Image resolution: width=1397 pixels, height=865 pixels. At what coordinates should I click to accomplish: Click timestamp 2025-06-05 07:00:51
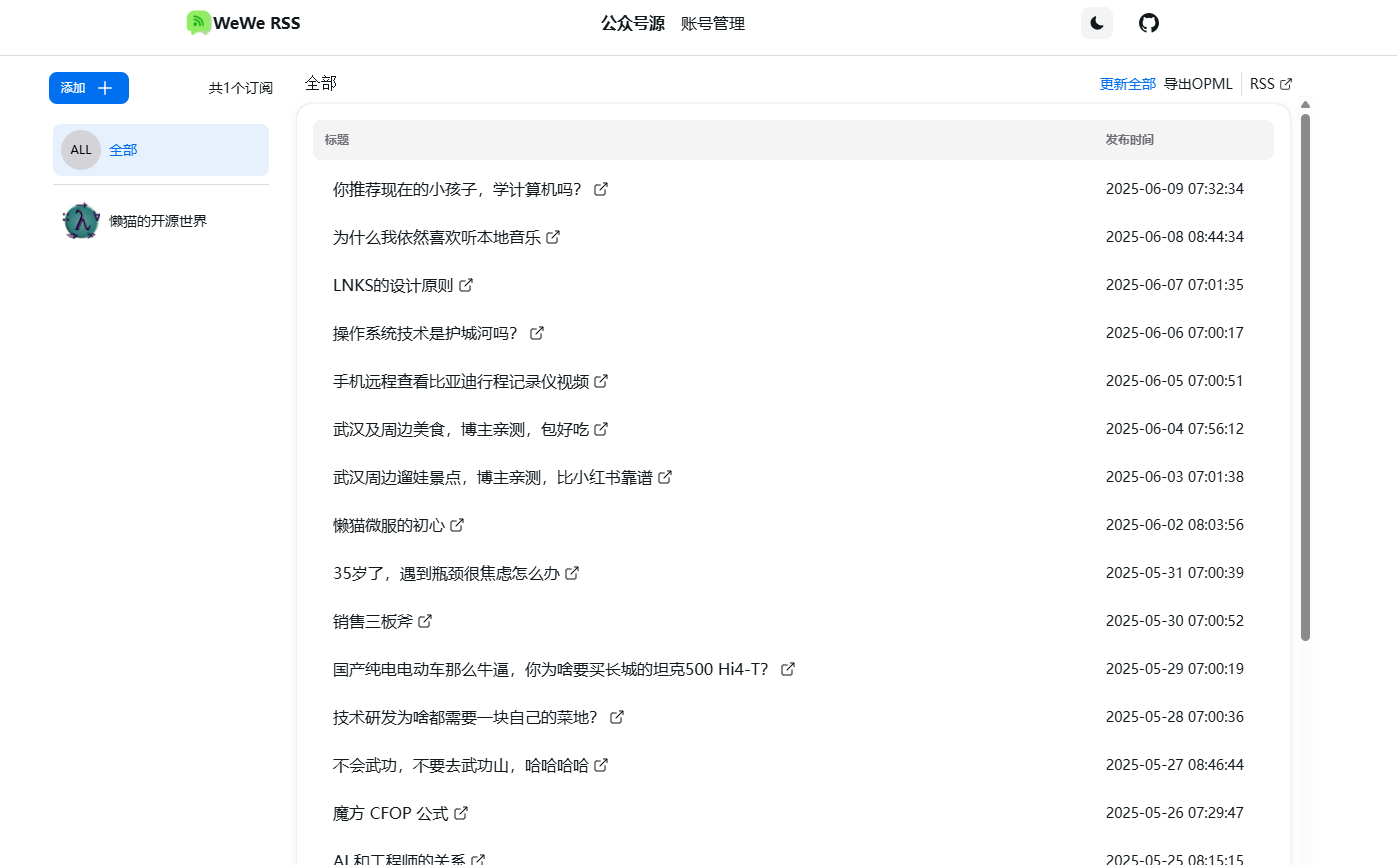[1175, 381]
